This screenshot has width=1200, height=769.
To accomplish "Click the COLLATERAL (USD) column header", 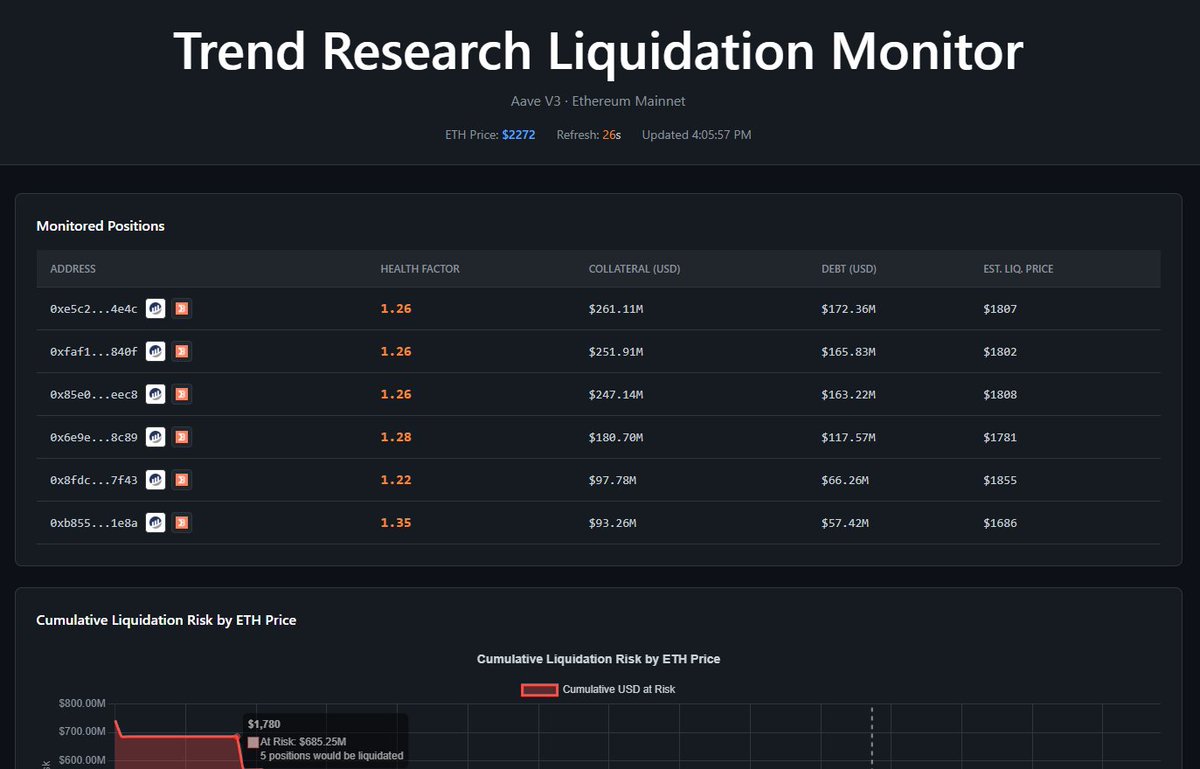I will click(635, 269).
